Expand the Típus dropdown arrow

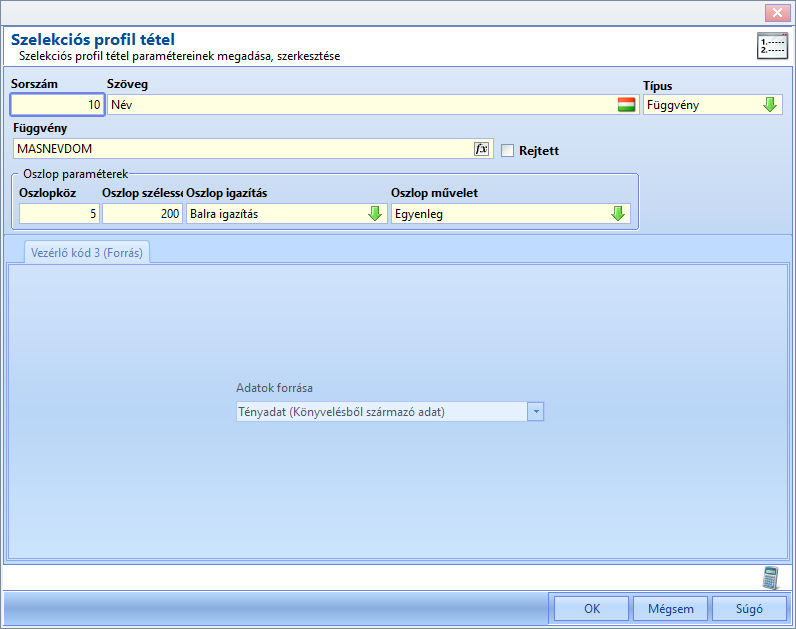point(770,105)
